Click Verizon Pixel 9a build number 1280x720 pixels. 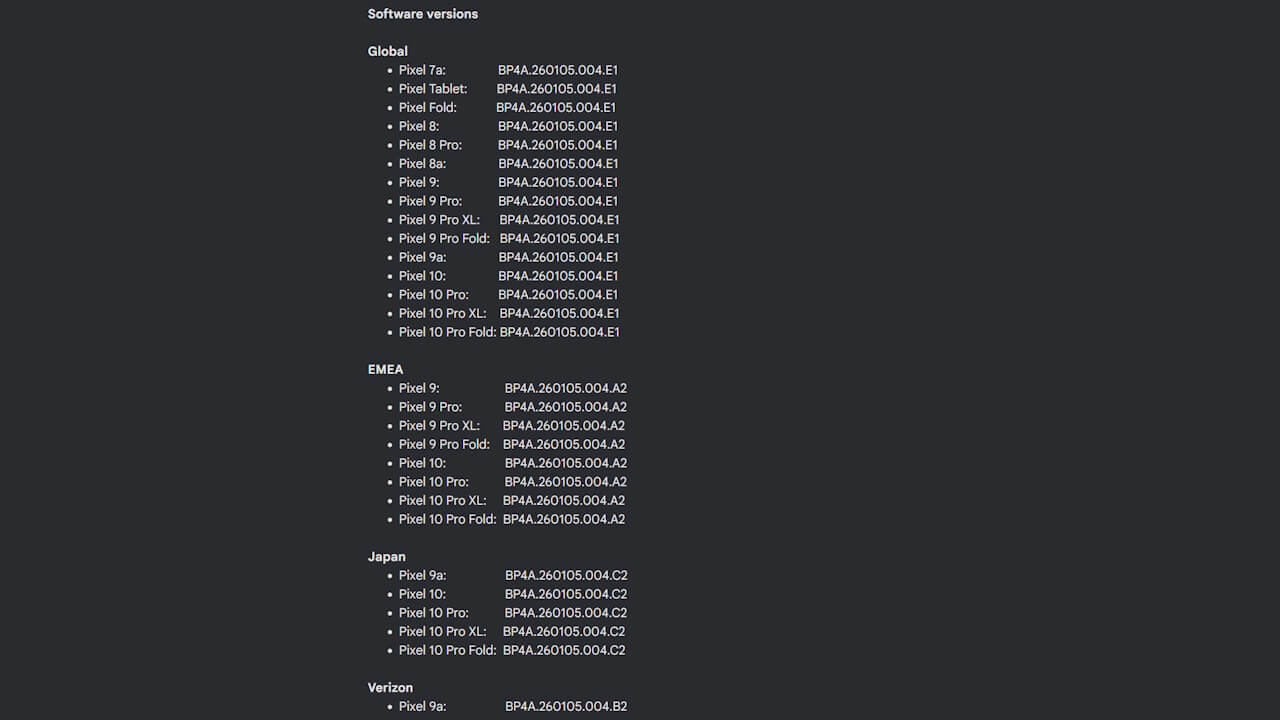tap(565, 706)
